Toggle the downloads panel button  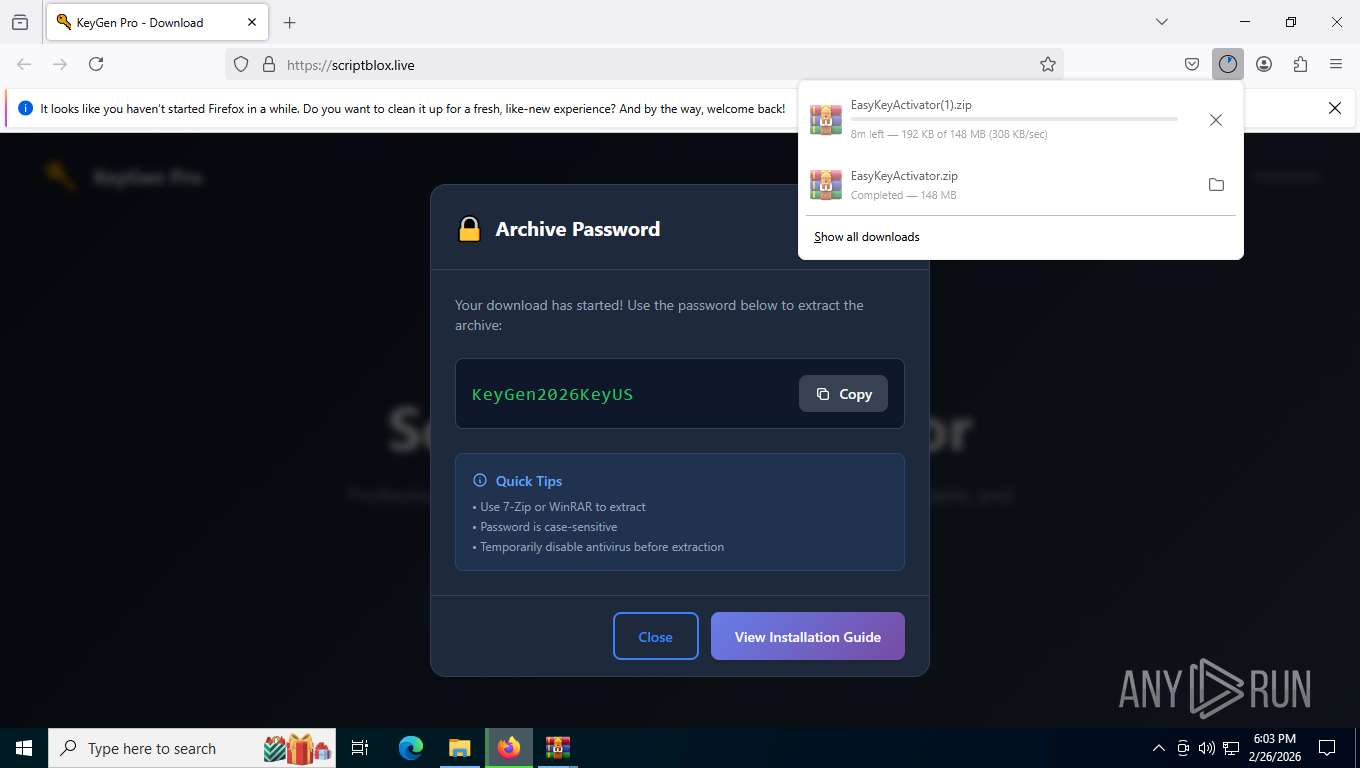1228,64
